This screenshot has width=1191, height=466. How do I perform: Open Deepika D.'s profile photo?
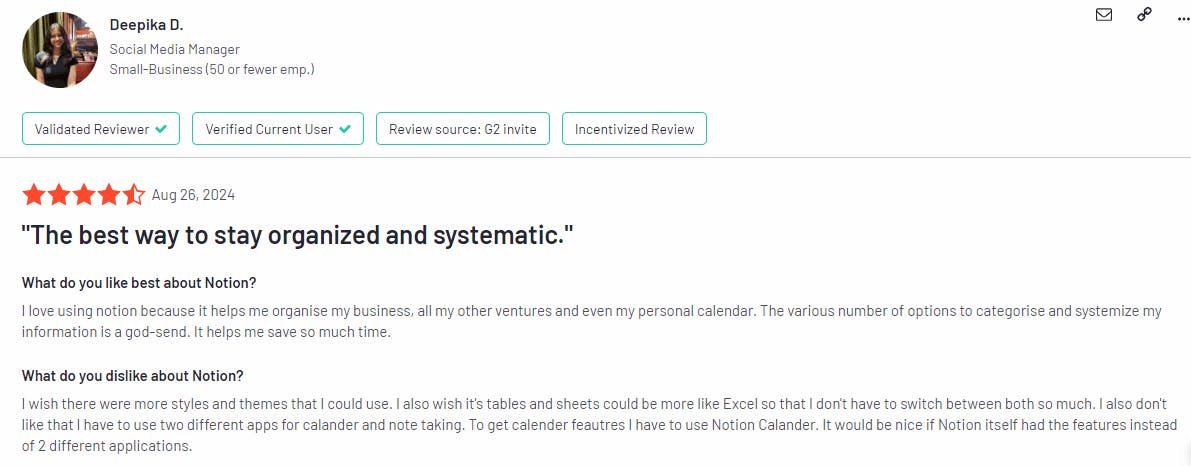click(59, 50)
